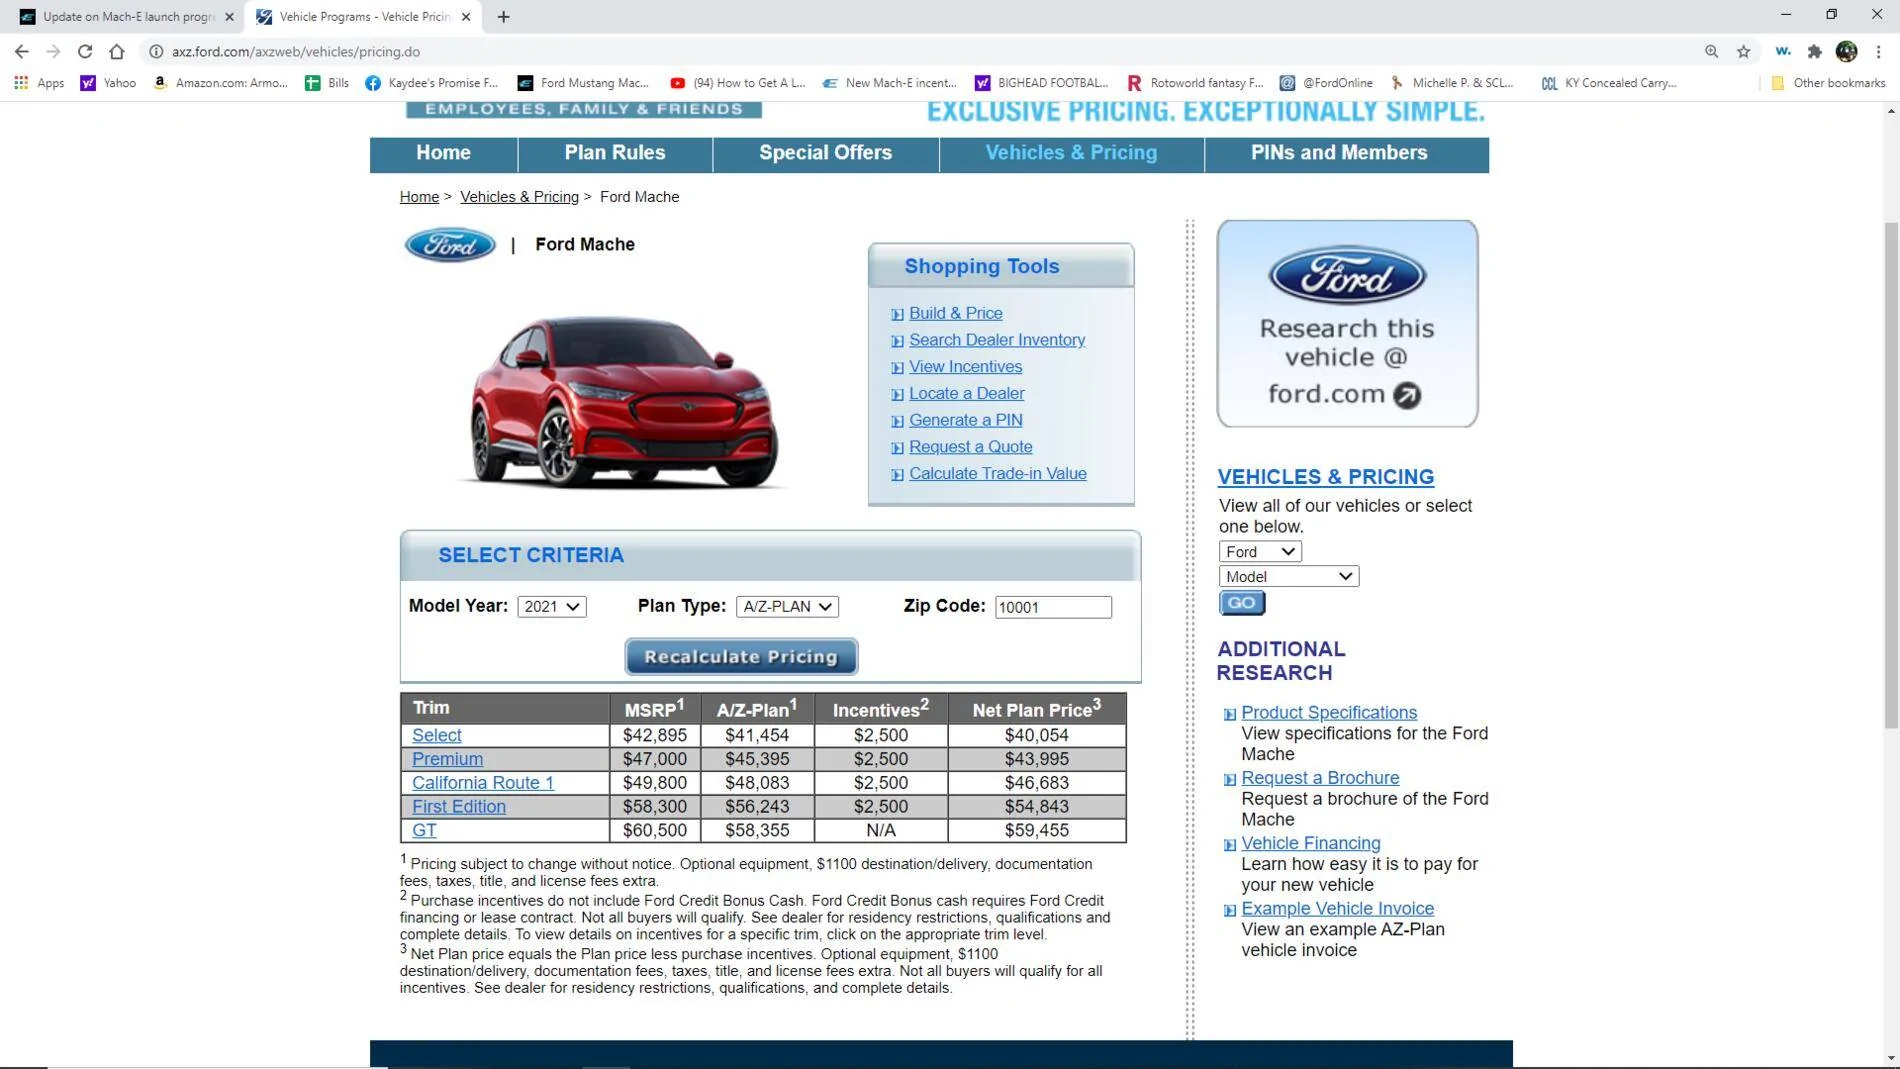Image resolution: width=1900 pixels, height=1069 pixels.
Task: Reload the page with the refresh icon
Action: (x=85, y=52)
